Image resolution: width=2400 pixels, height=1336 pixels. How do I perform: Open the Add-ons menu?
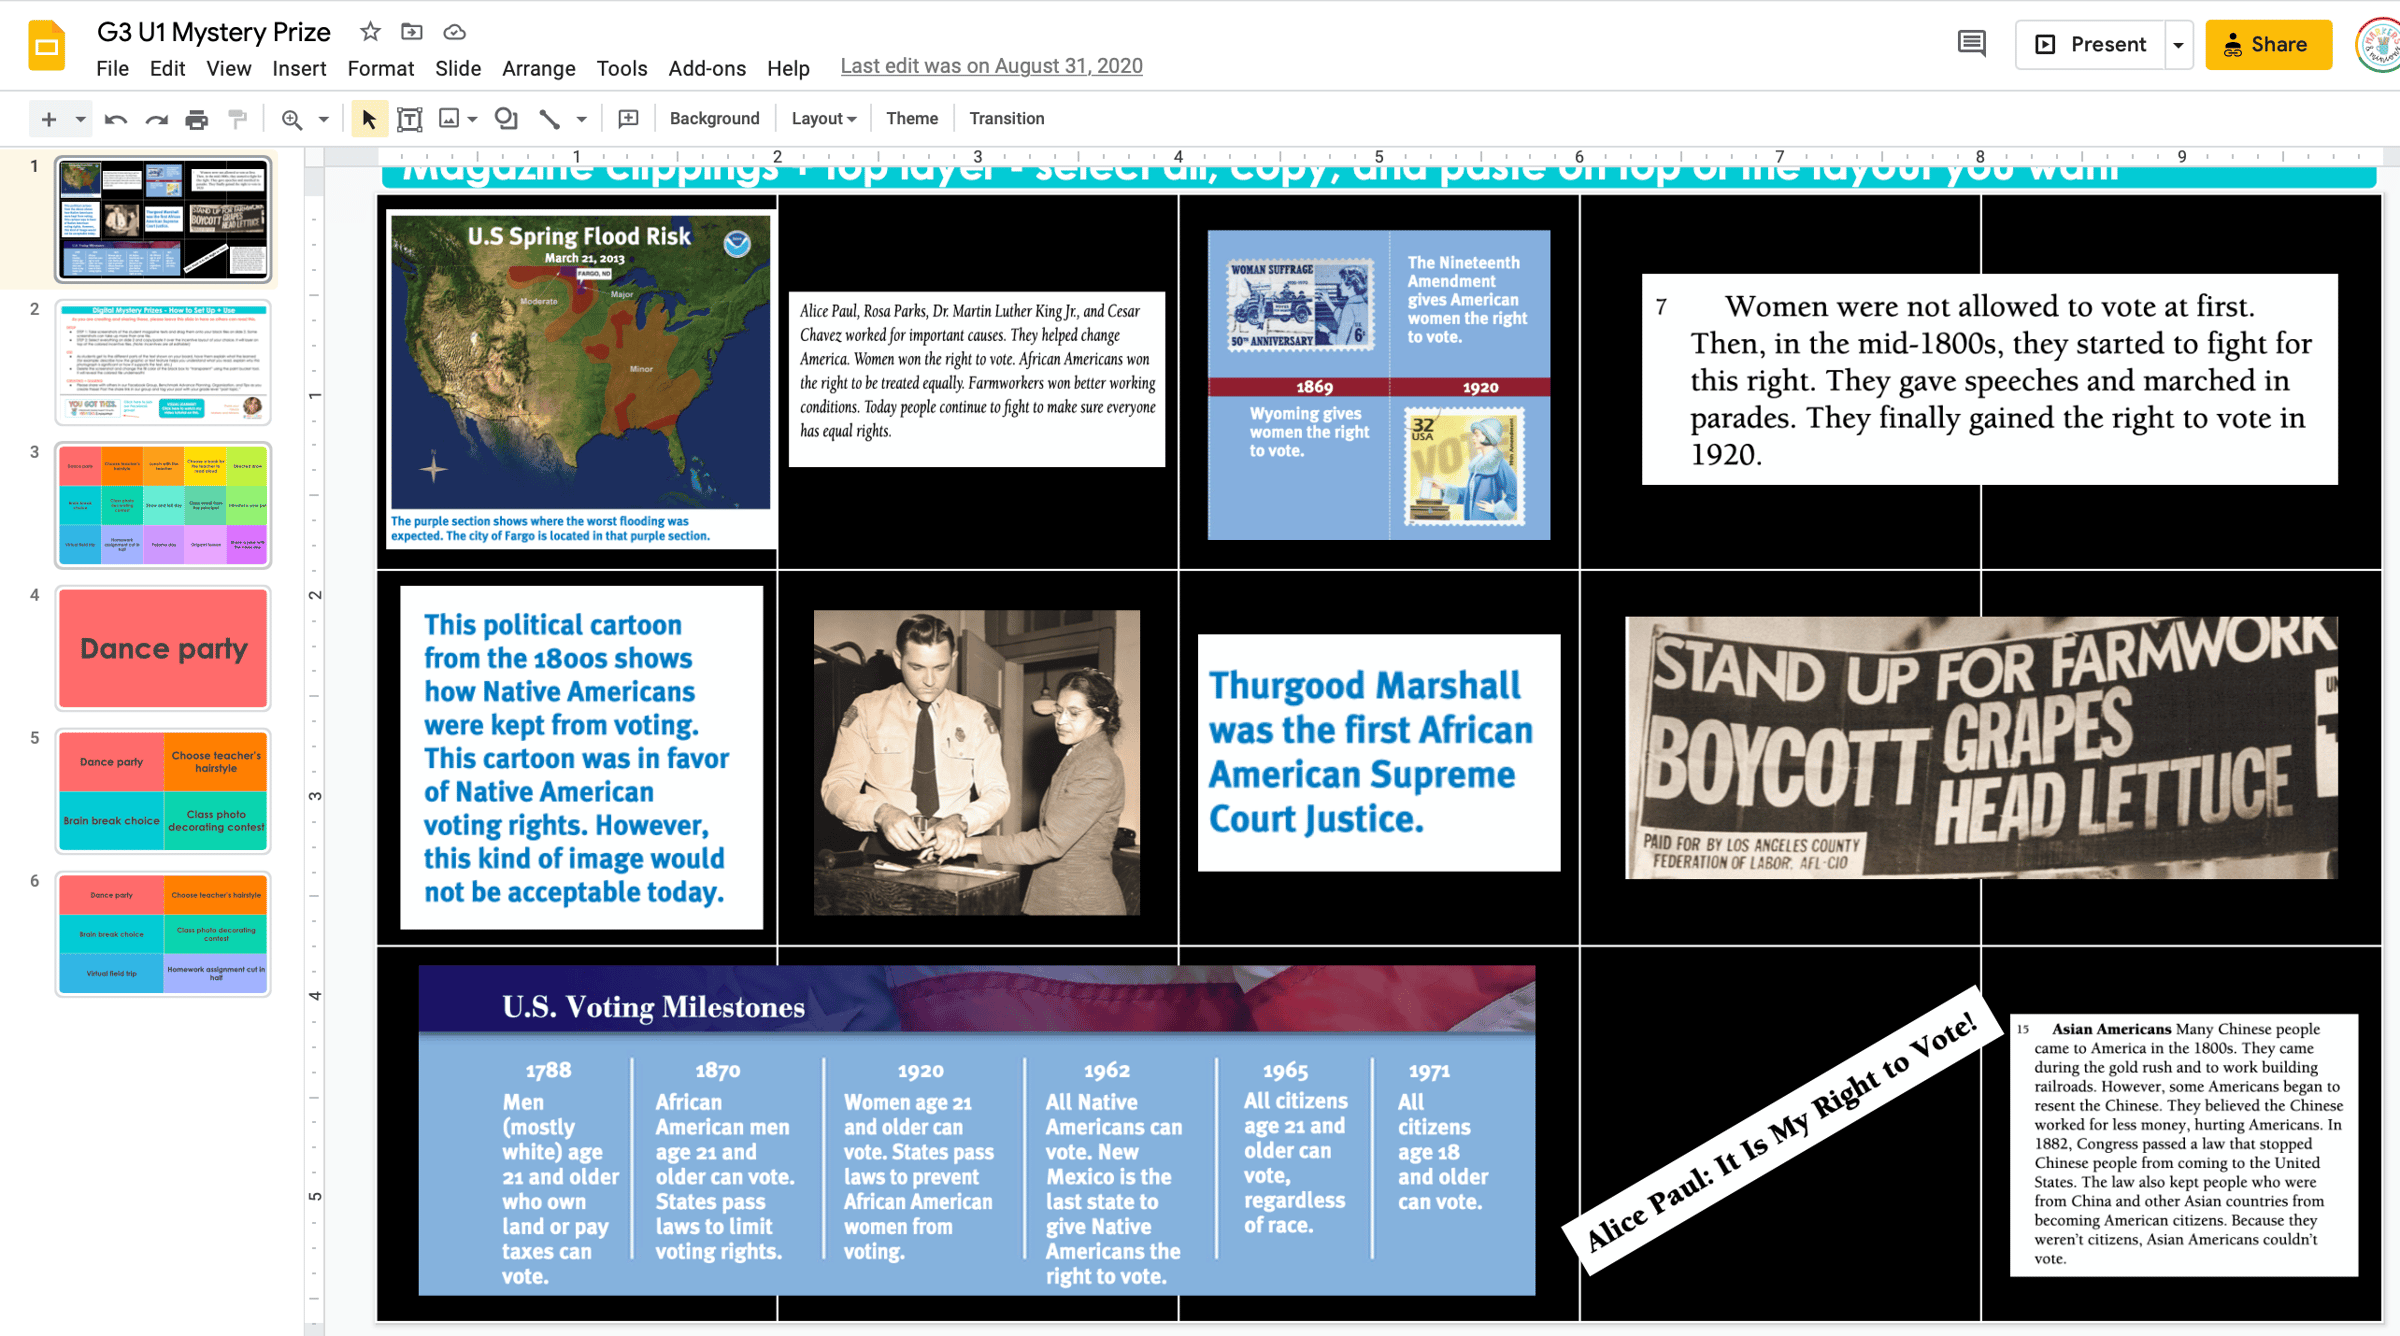[706, 68]
